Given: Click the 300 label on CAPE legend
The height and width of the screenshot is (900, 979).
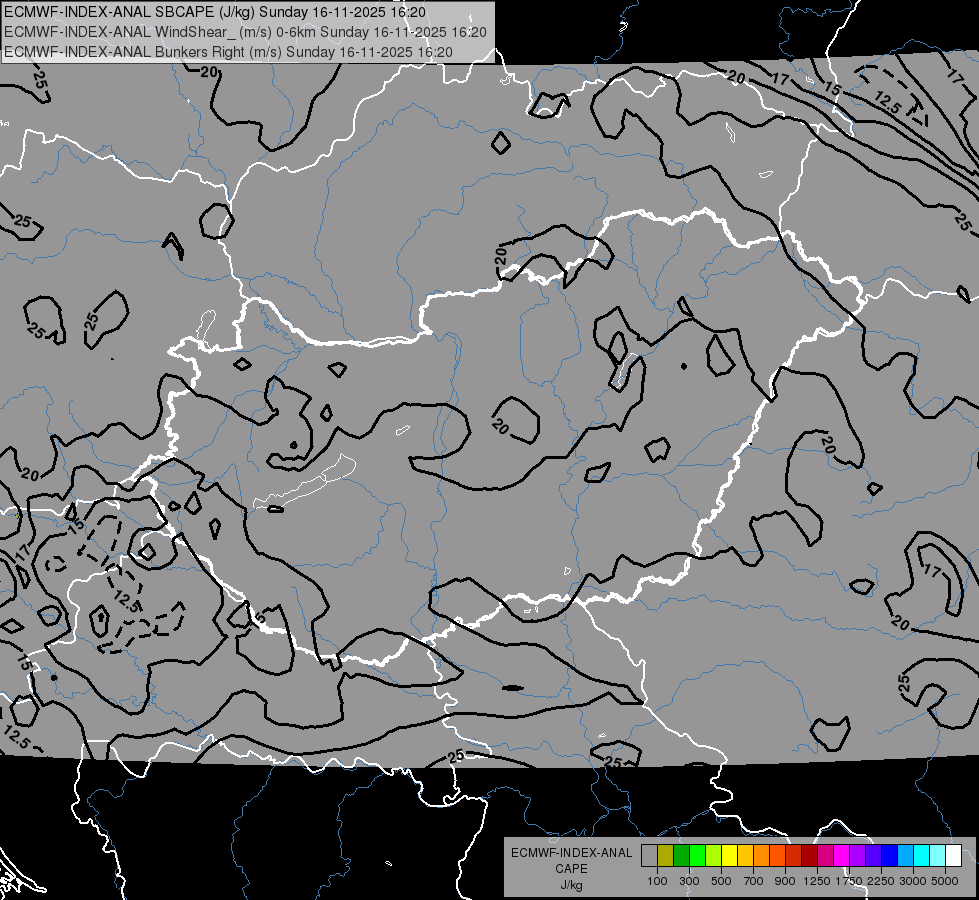Looking at the screenshot, I should point(689,881).
